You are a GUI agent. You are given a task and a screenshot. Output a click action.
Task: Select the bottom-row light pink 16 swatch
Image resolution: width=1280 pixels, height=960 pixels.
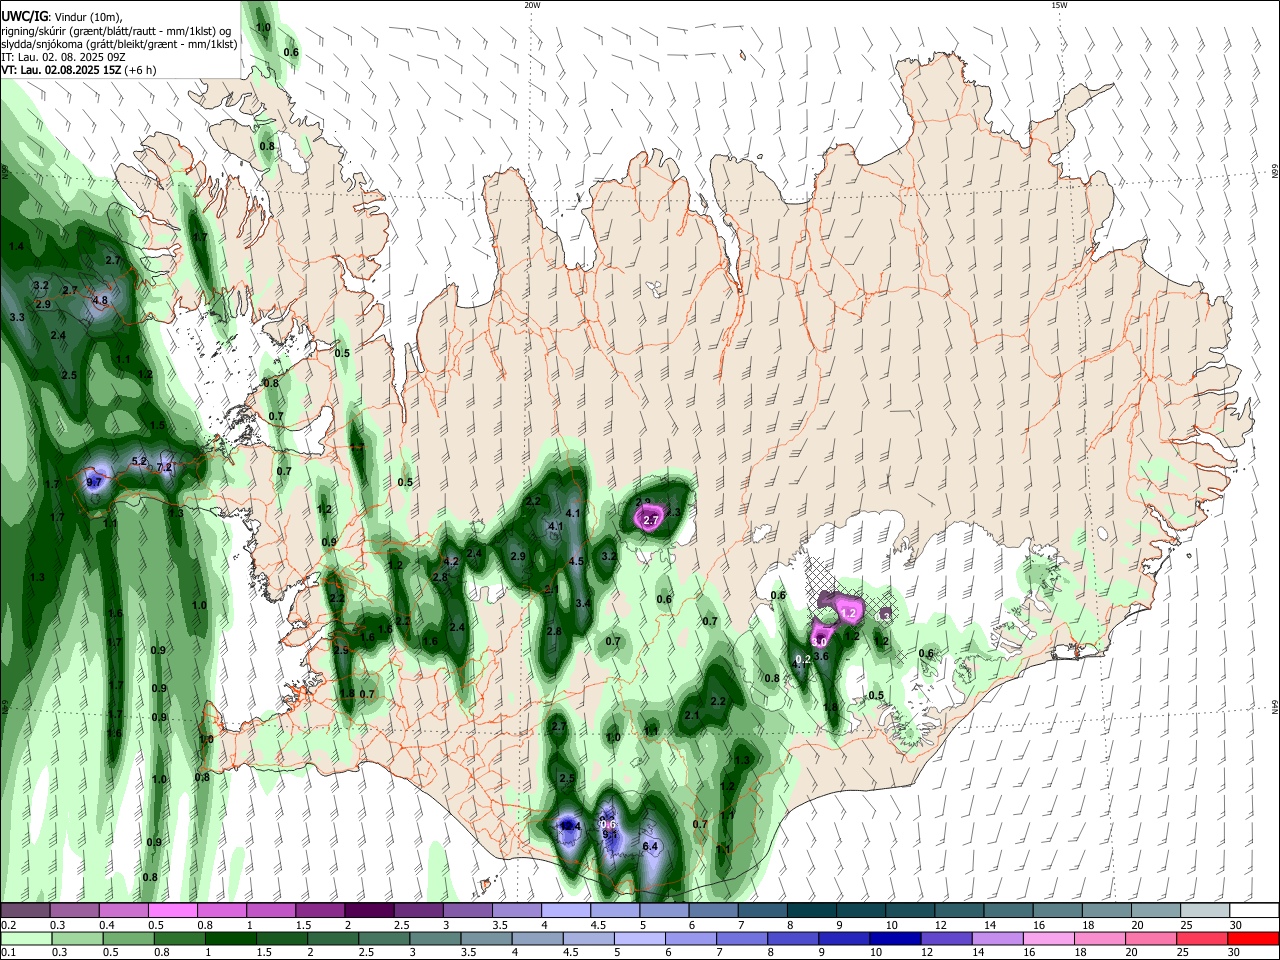pyautogui.click(x=1049, y=938)
